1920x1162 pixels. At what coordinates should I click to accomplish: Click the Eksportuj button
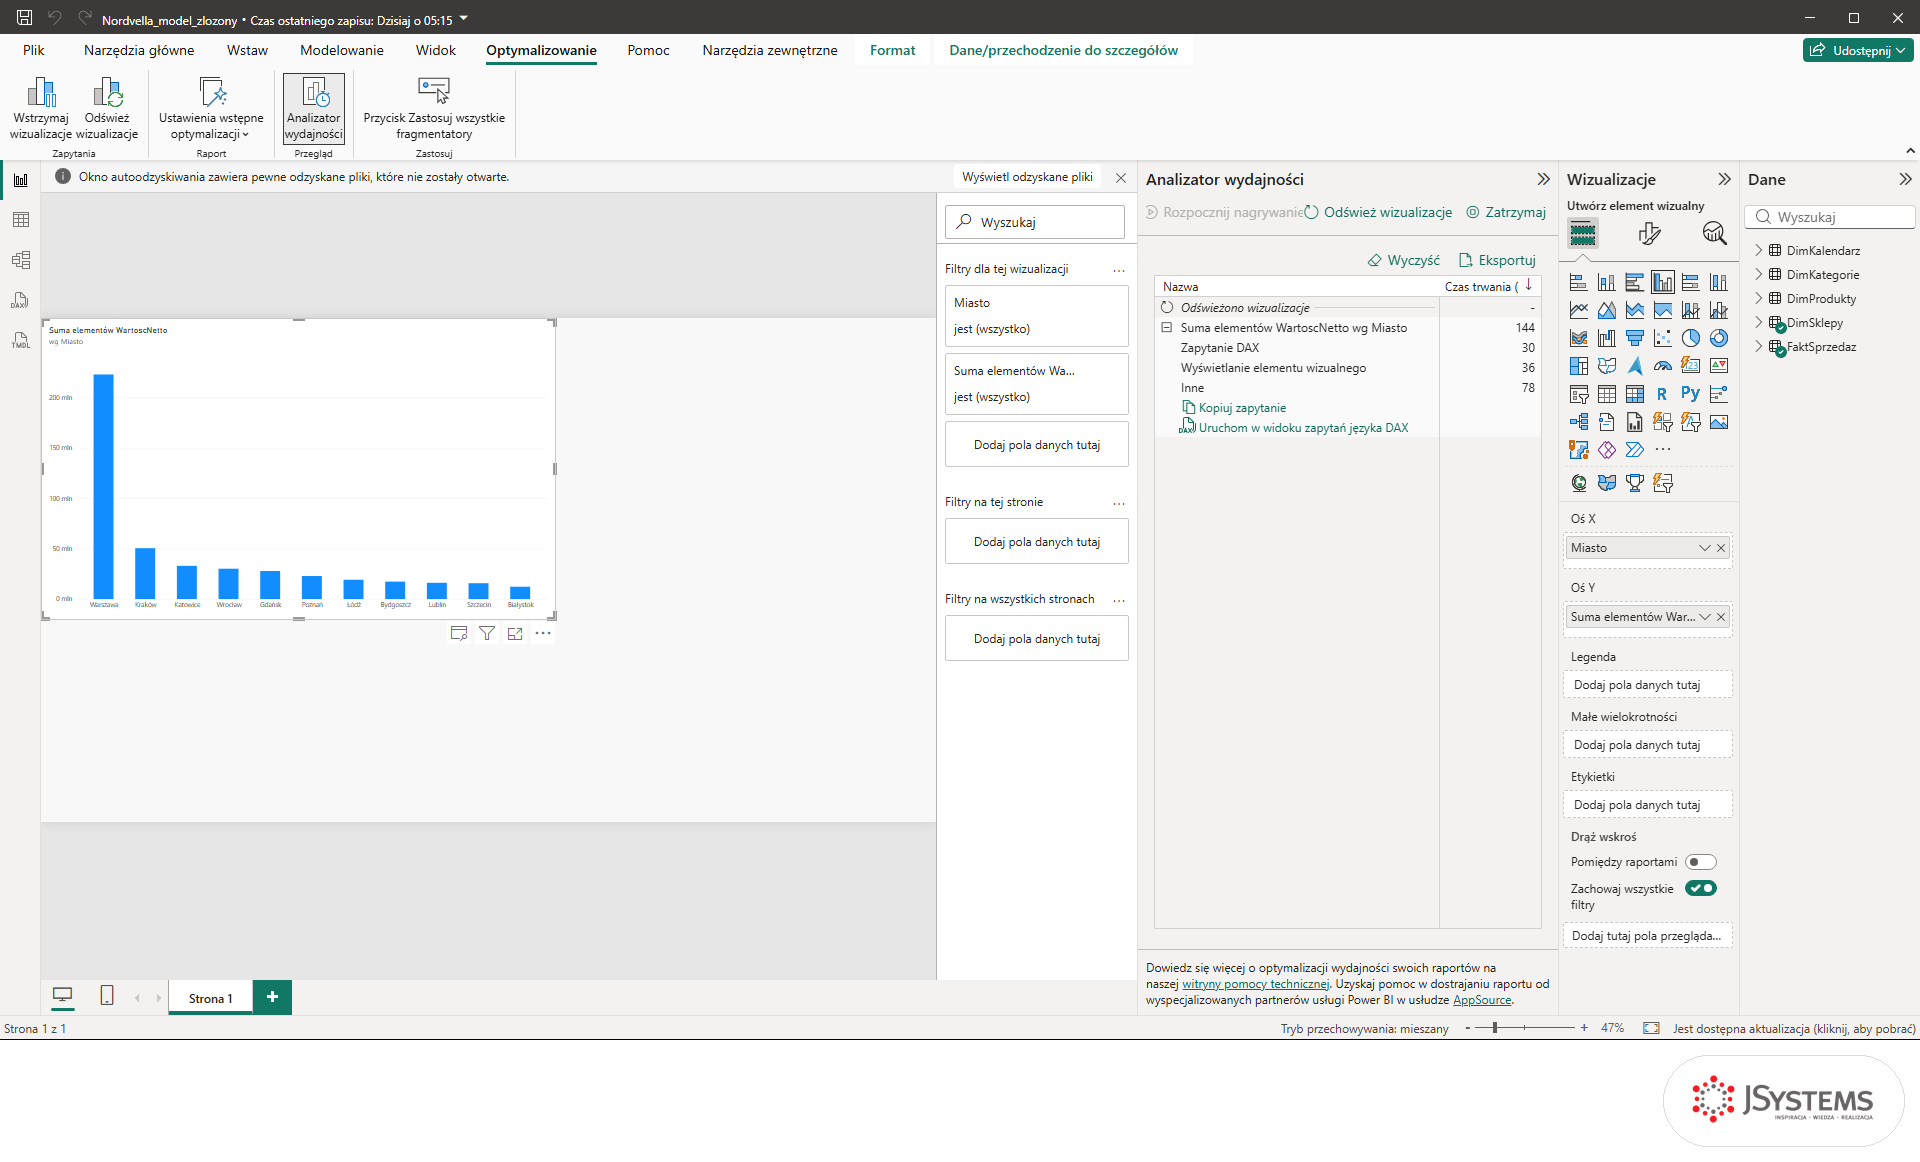tap(1497, 260)
